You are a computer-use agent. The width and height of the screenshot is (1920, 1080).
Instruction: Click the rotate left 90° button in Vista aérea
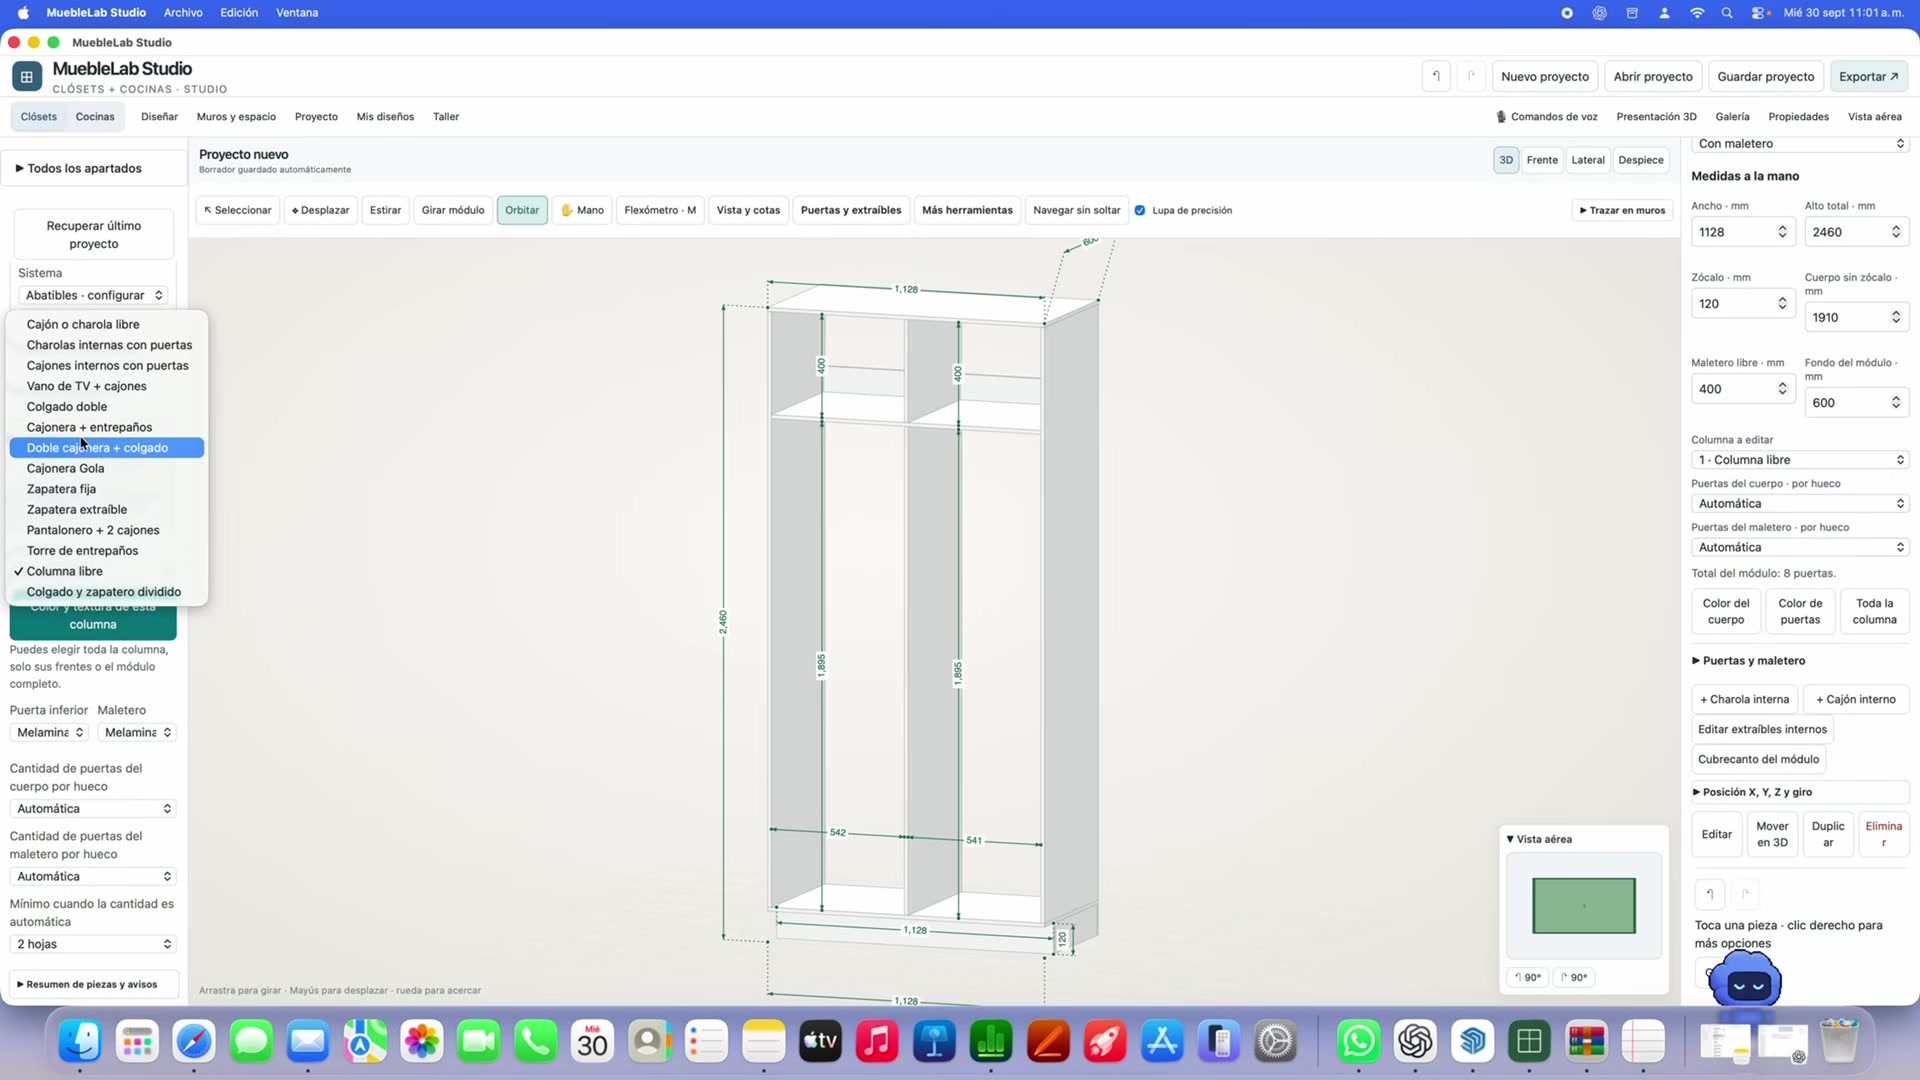pos(1528,977)
